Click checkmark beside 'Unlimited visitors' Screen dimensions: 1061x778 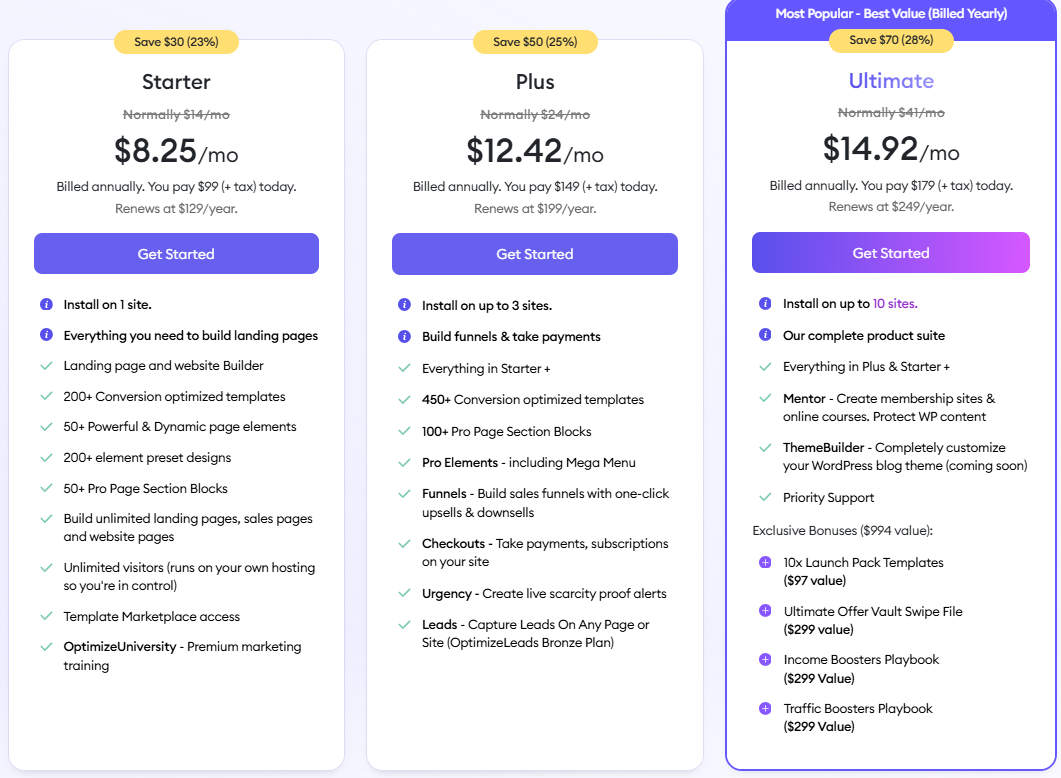click(x=47, y=568)
